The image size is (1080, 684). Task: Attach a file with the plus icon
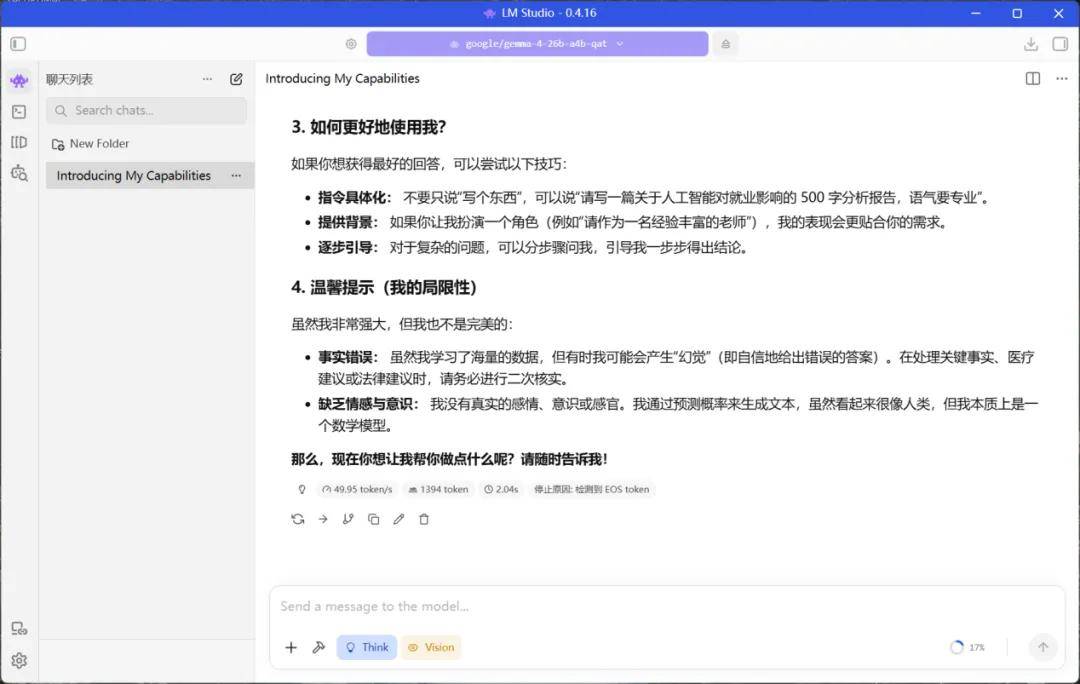291,647
